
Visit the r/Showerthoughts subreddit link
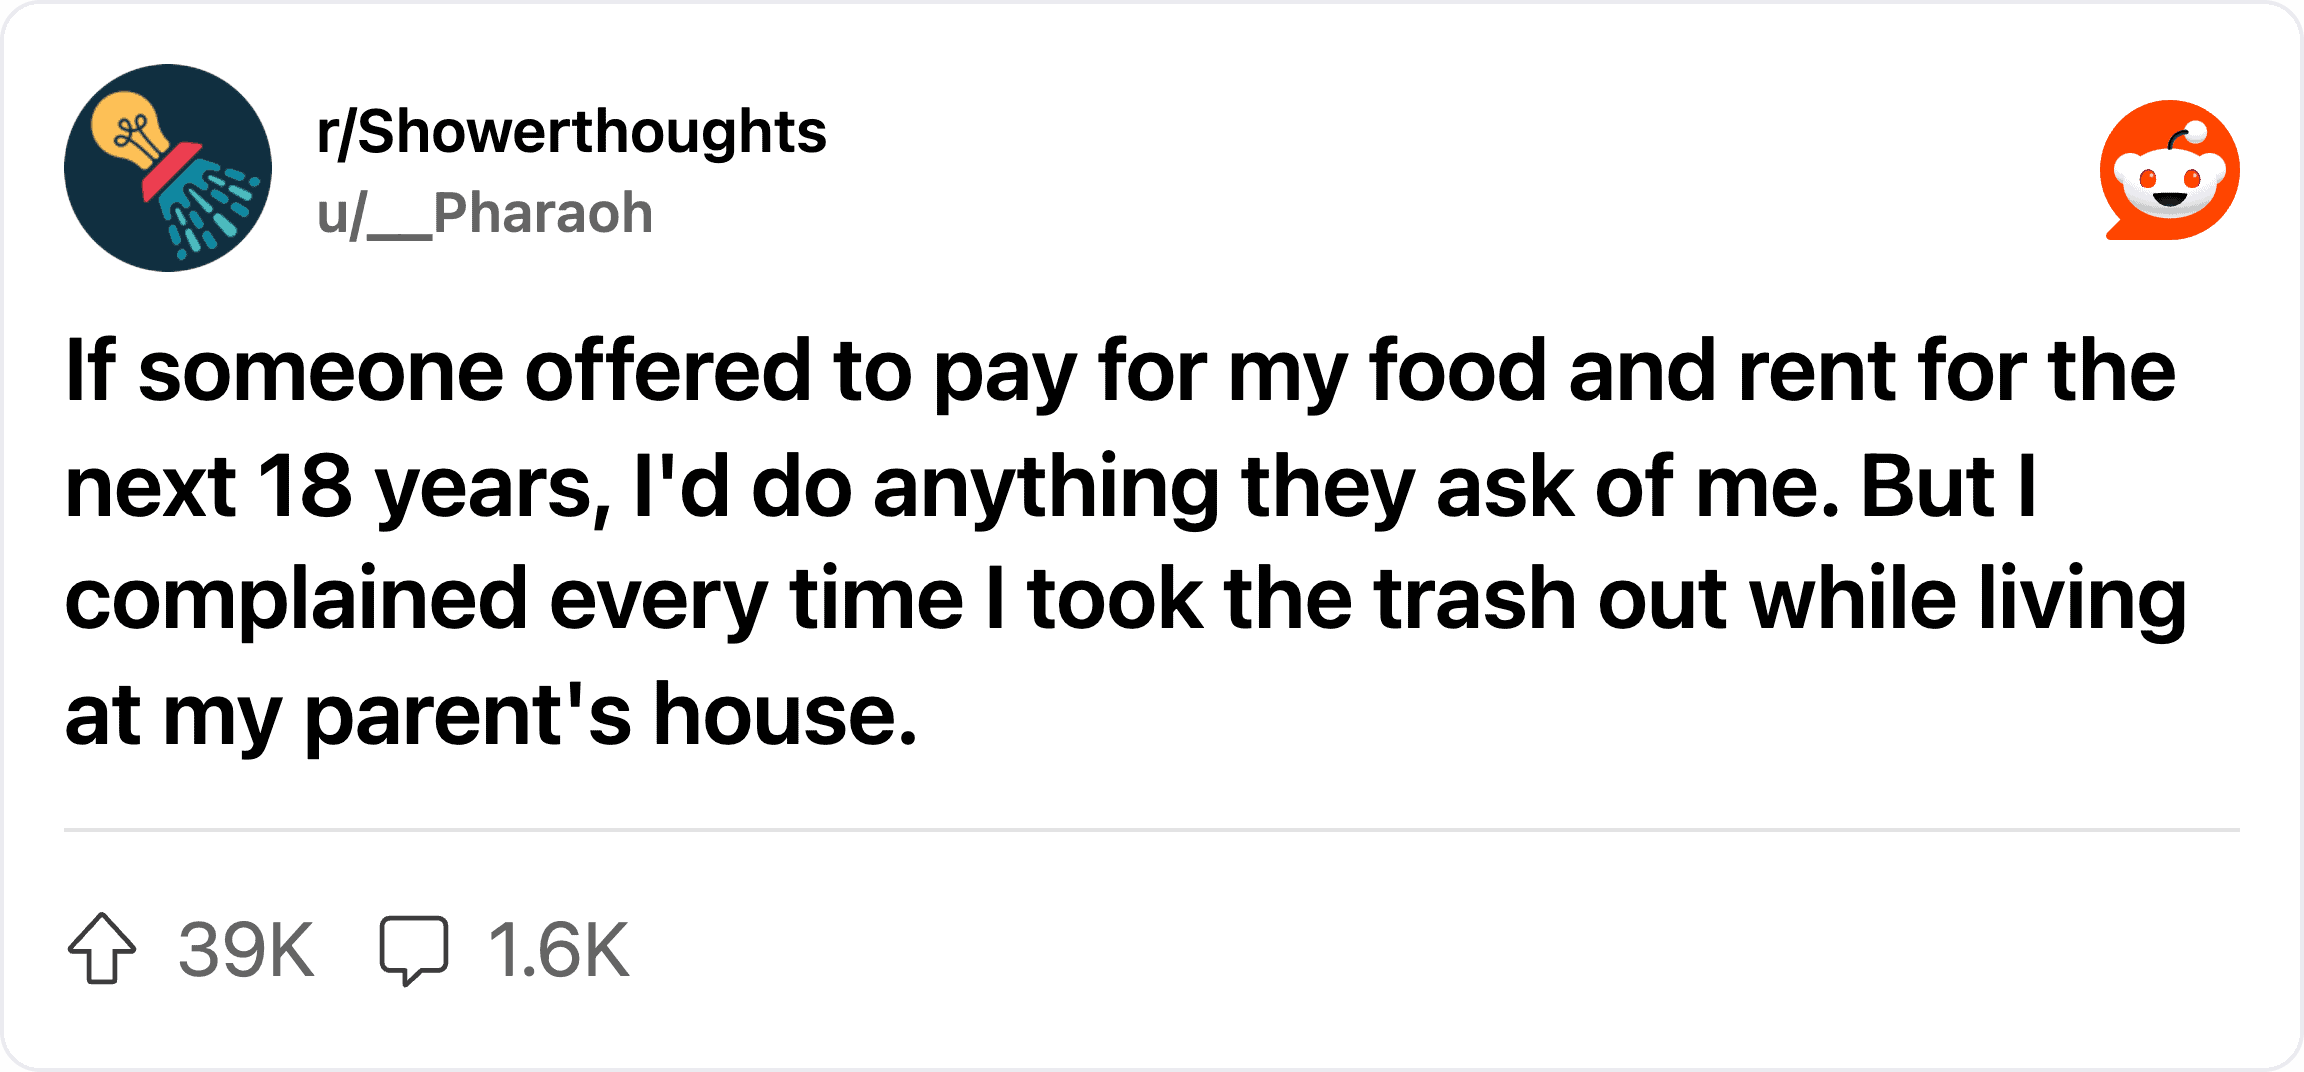(x=571, y=132)
